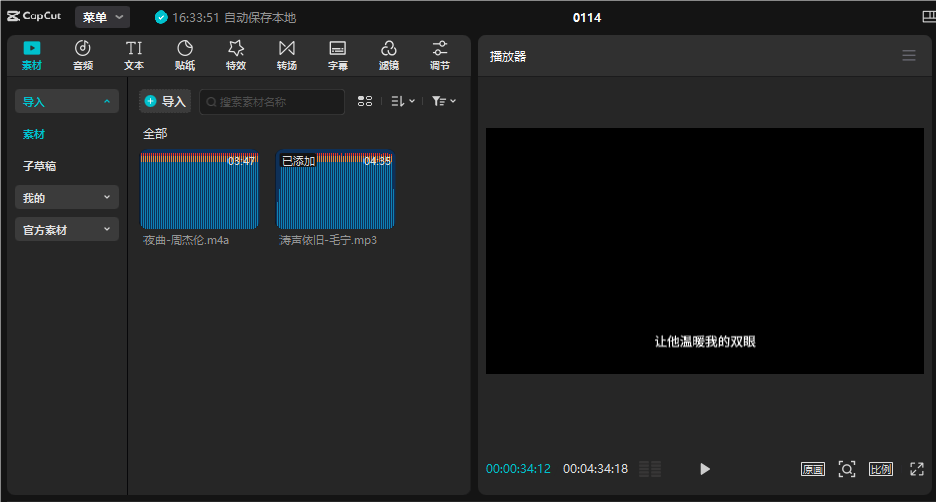
Task: Switch media list to grid view icon
Action: (365, 101)
